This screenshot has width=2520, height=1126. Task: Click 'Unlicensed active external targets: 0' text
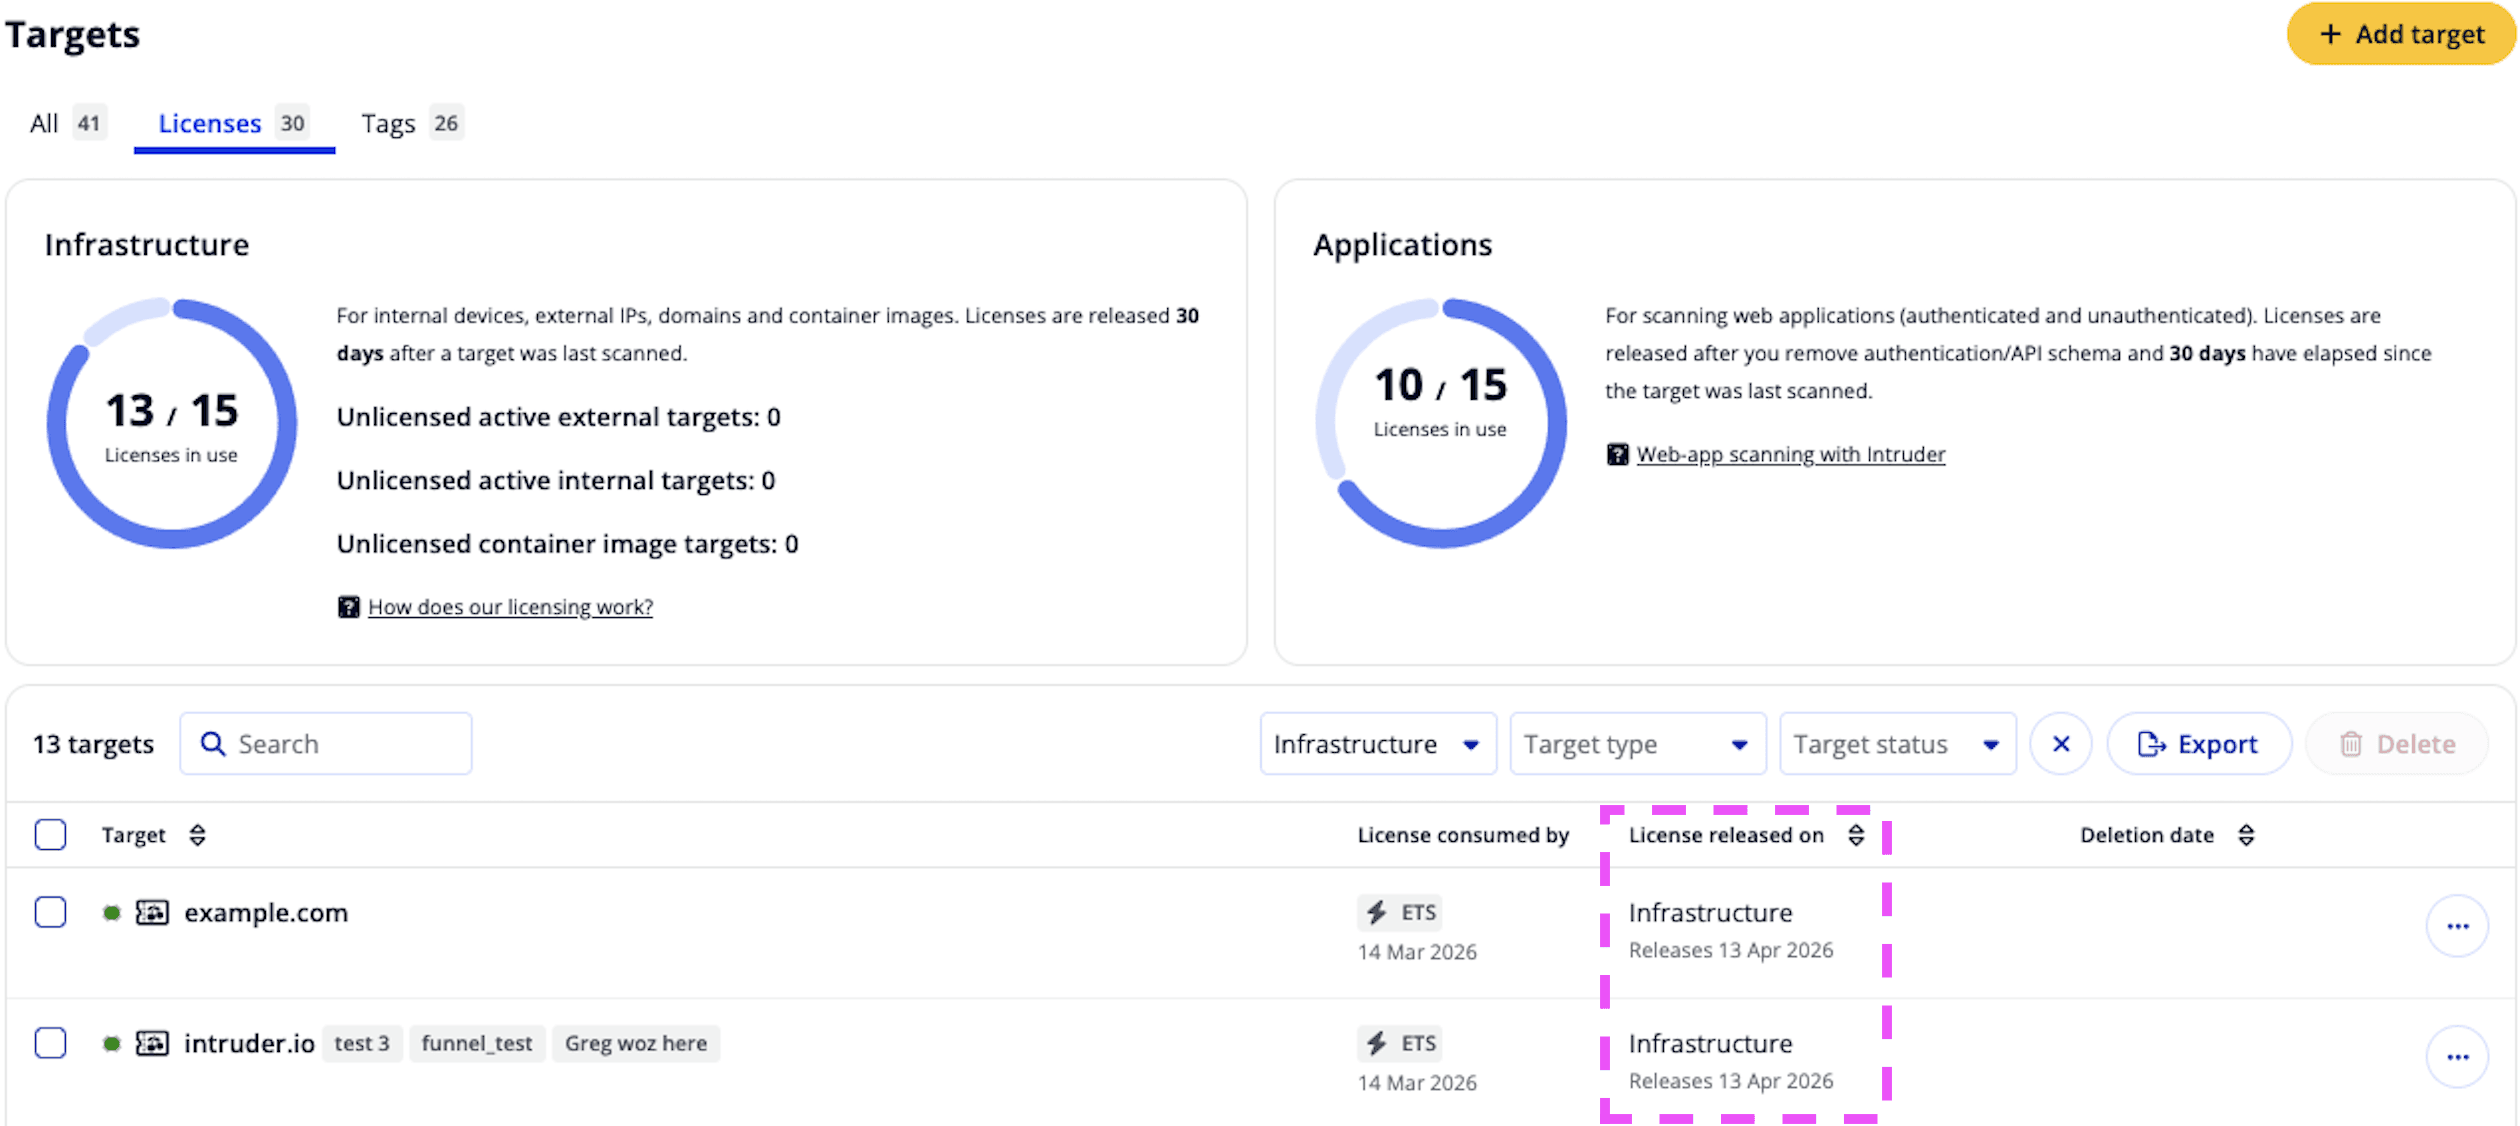558,417
